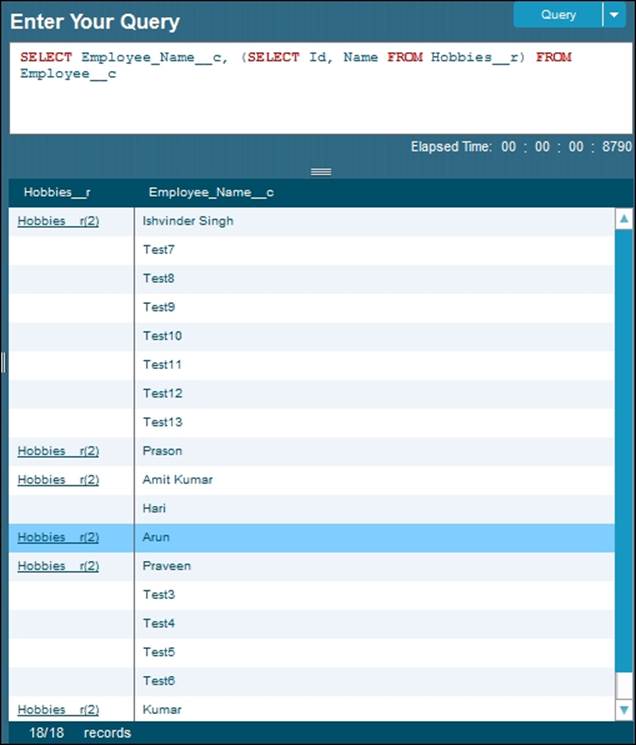Click the Query button
Image resolution: width=636 pixels, height=745 pixels.
pos(558,15)
